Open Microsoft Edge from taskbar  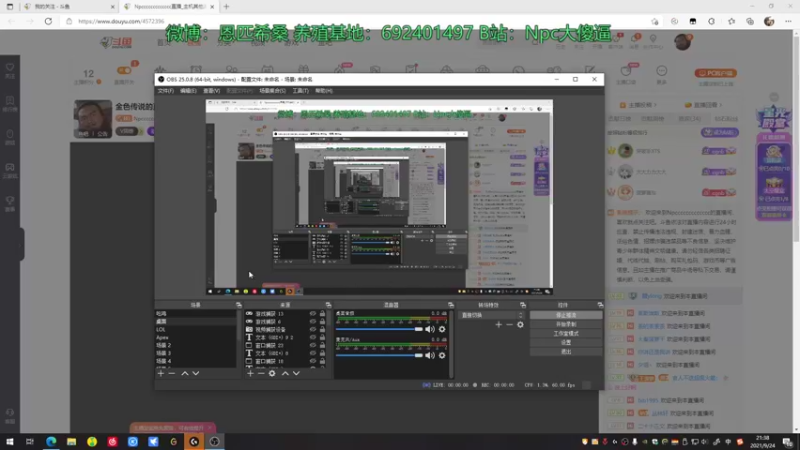(51, 442)
